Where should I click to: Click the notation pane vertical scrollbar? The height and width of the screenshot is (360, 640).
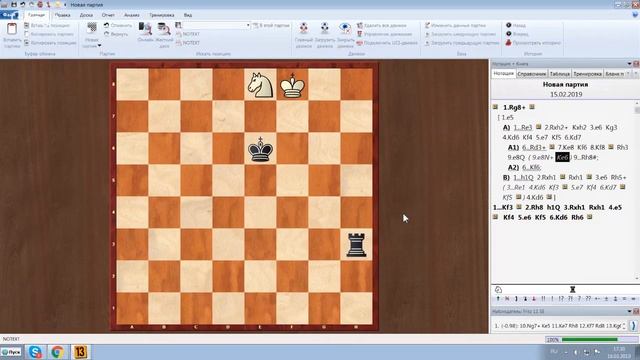637,190
